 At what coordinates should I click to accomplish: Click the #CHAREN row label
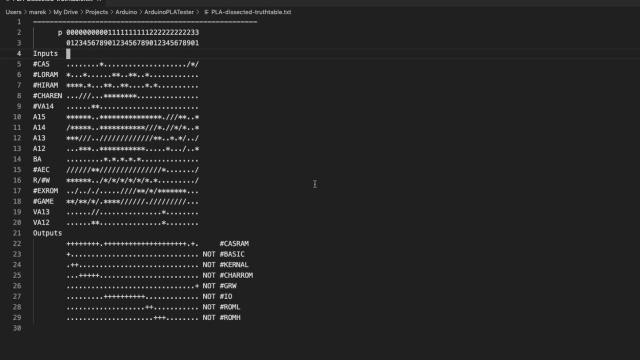tap(47, 96)
